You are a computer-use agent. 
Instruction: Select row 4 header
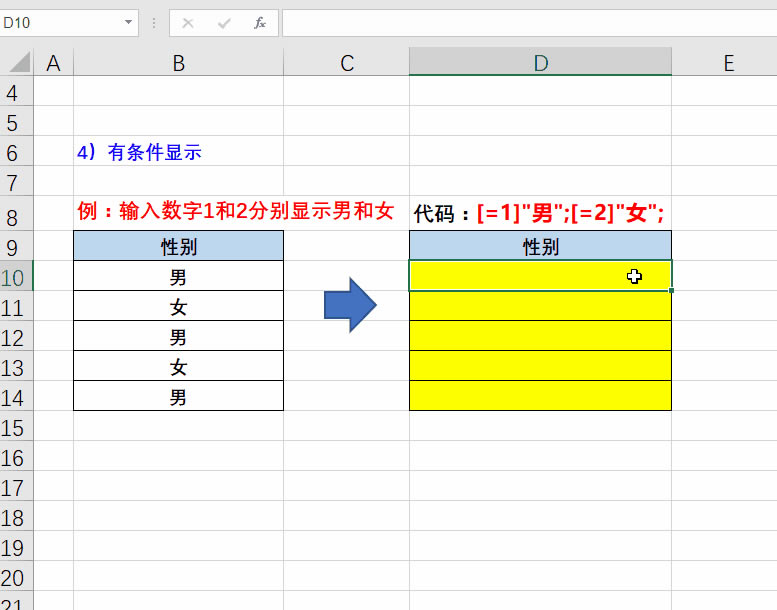point(16,92)
